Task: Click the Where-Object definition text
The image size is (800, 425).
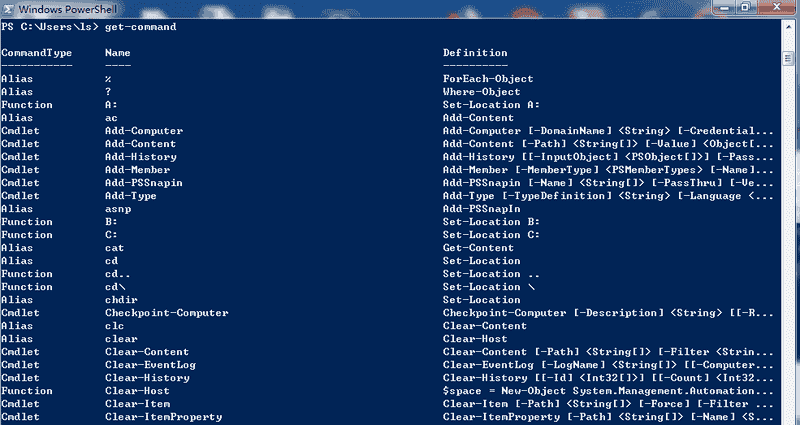Action: click(482, 92)
